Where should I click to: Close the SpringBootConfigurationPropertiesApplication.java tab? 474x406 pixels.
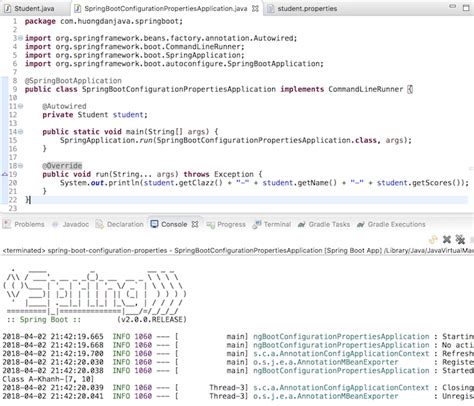coord(255,9)
